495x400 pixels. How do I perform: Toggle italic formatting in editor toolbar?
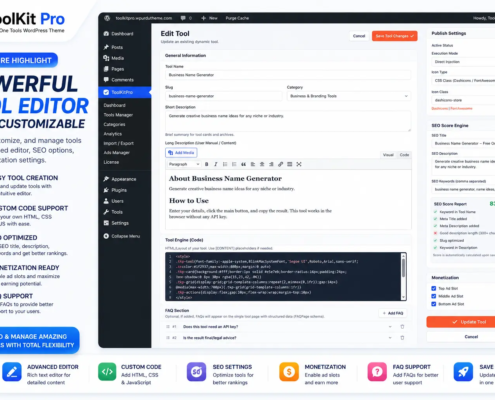[x=216, y=164]
